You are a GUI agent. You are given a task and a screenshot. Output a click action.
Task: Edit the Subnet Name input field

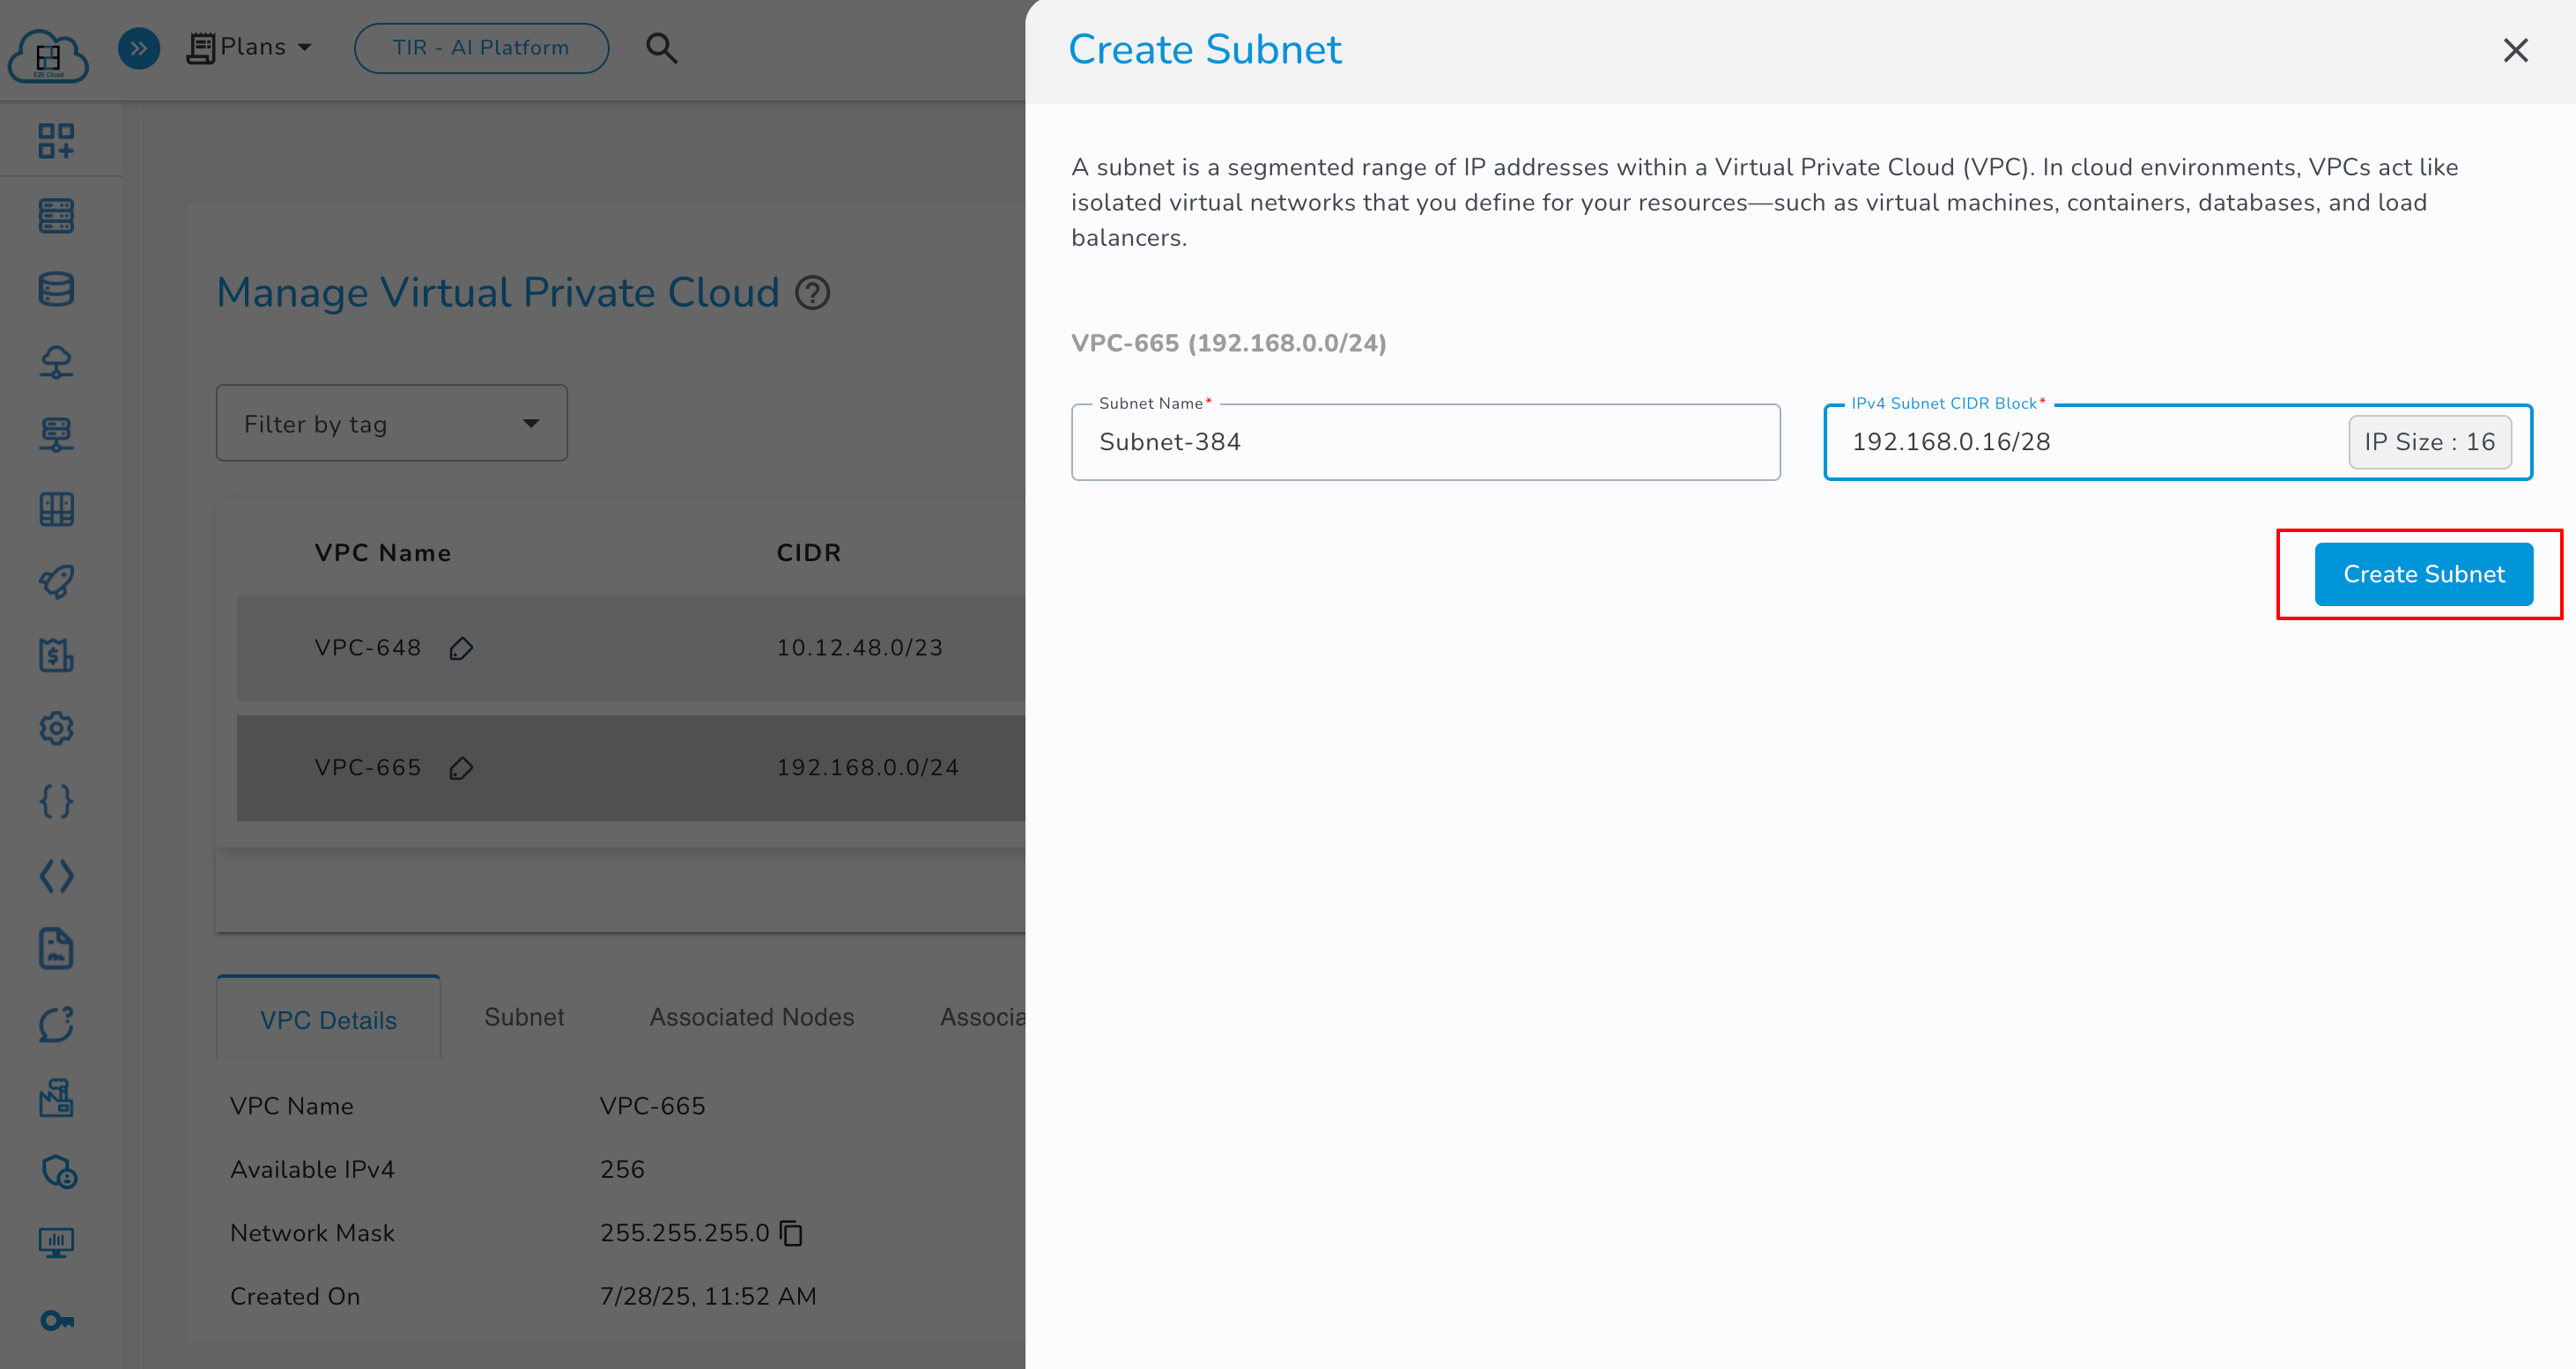pyautogui.click(x=1425, y=441)
